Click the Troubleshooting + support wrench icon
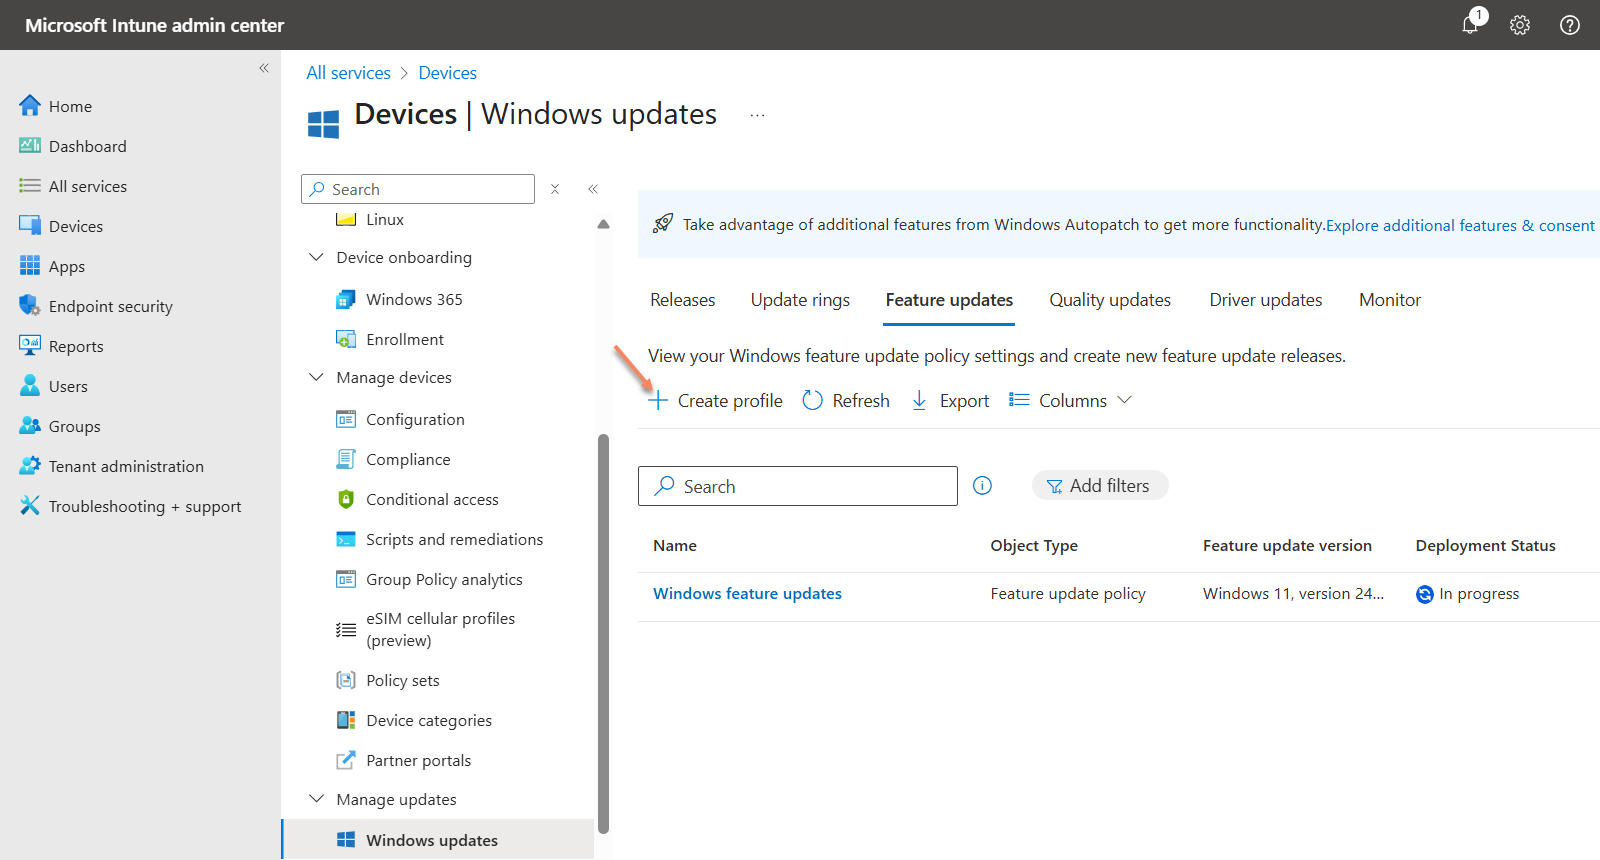Screen dimensions: 1600x860 tap(30, 506)
